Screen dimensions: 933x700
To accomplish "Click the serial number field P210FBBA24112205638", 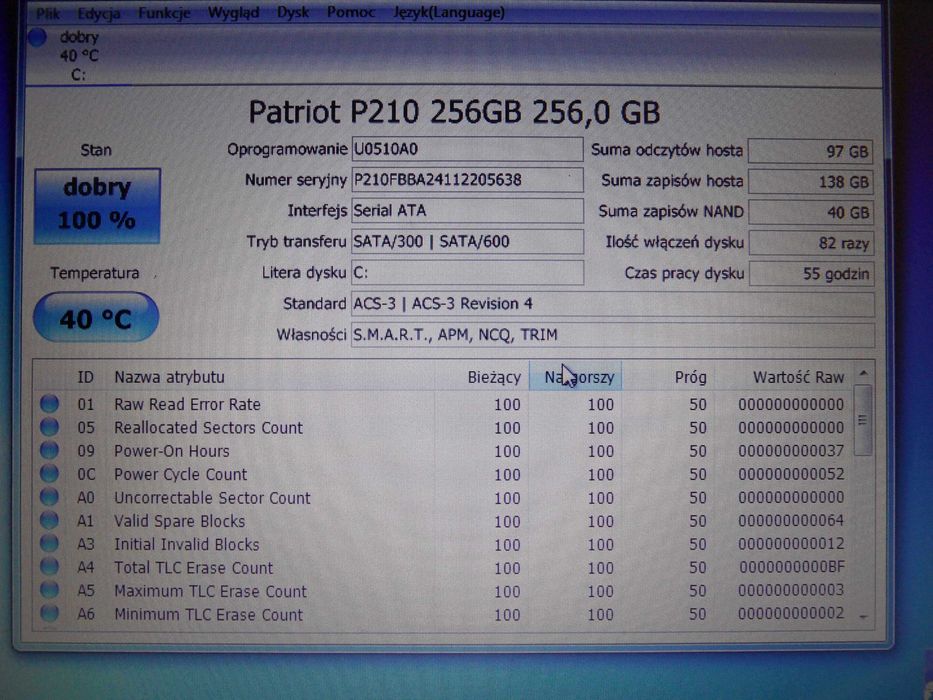I will (x=467, y=180).
